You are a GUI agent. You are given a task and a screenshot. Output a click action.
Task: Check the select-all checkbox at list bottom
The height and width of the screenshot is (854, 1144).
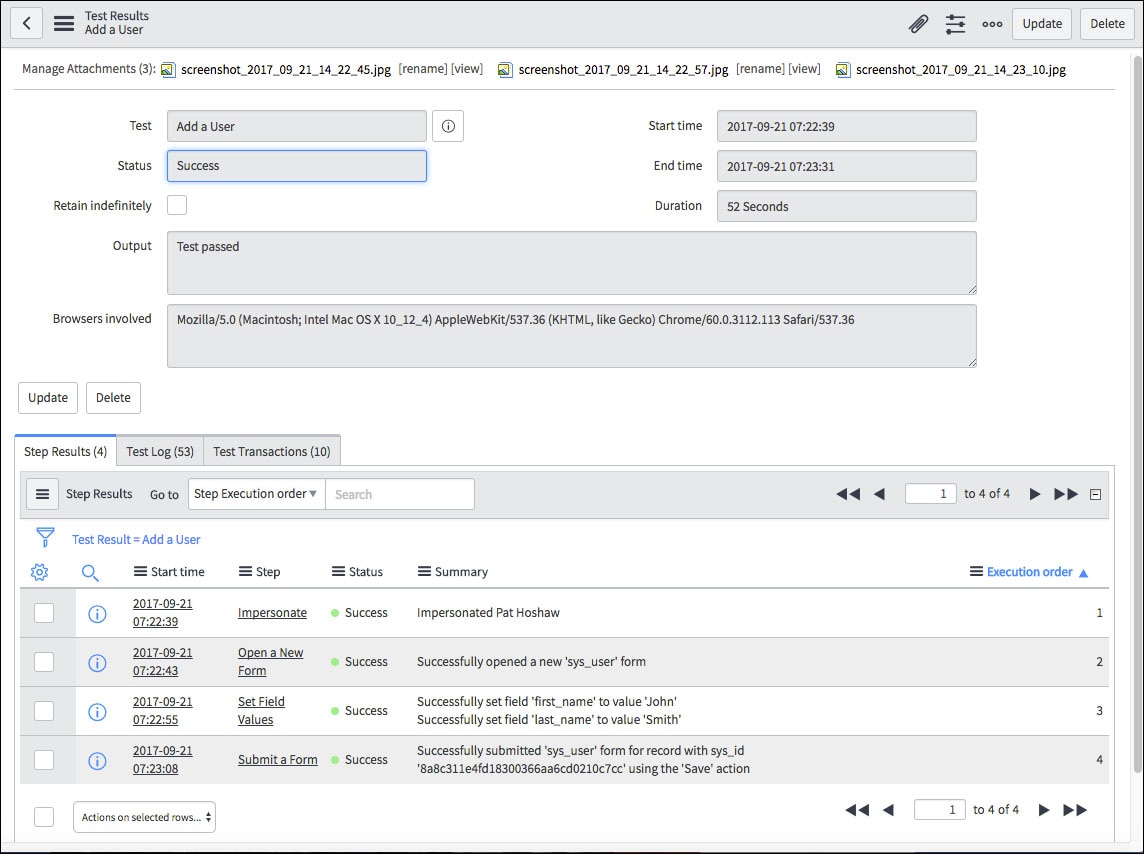point(44,817)
